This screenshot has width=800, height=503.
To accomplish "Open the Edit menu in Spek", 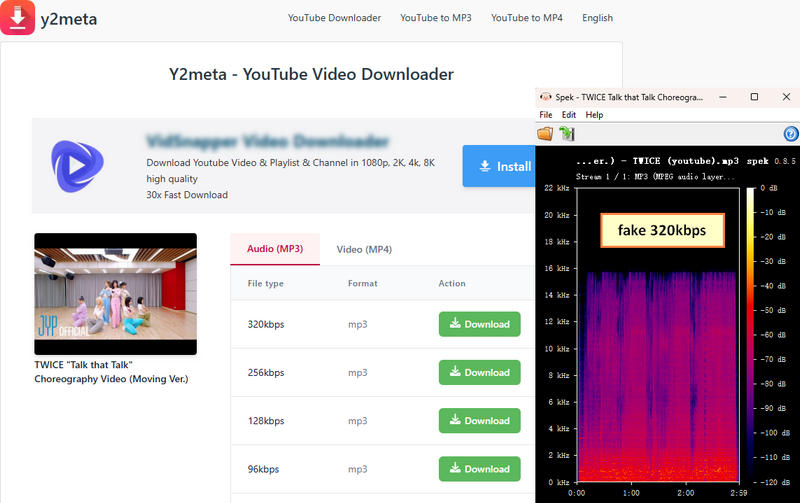I will [x=569, y=115].
